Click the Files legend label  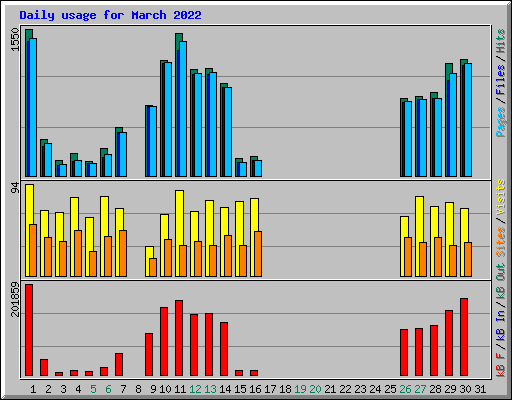tap(501, 80)
